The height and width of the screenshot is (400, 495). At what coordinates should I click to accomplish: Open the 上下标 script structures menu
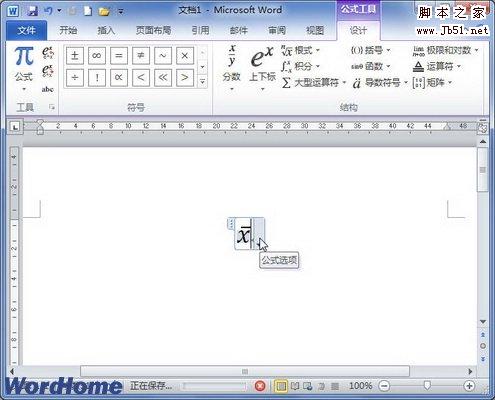(x=263, y=68)
